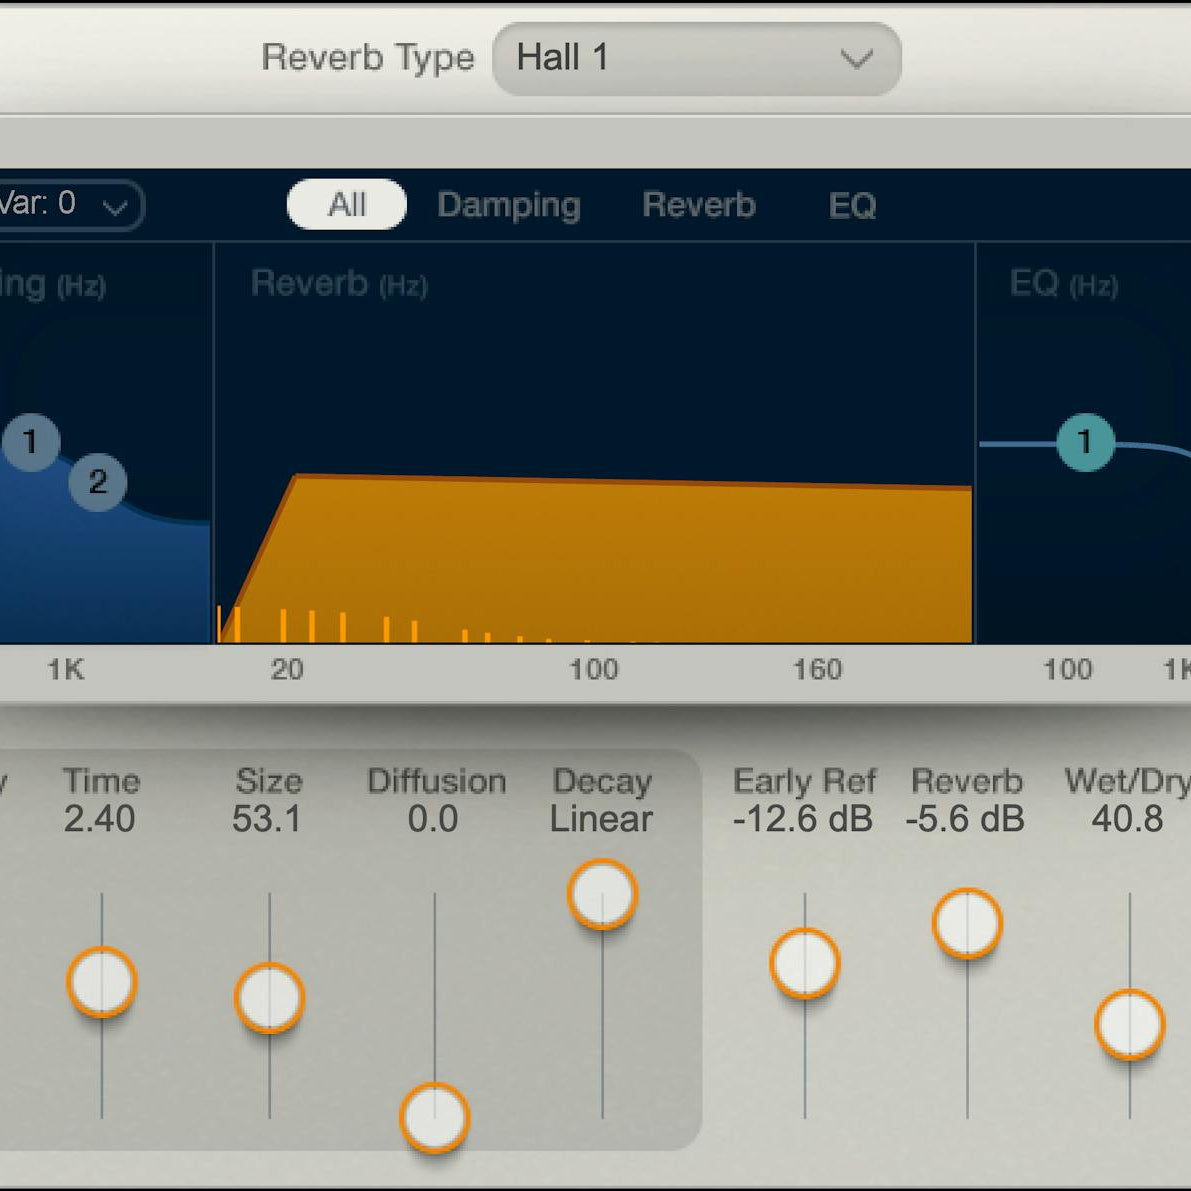Select damping band control point 2
1191x1191 pixels.
click(97, 483)
